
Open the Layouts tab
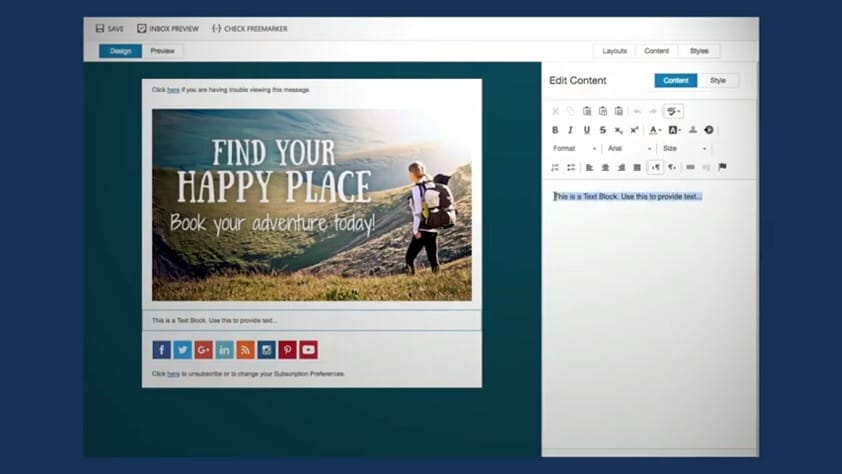pos(614,51)
